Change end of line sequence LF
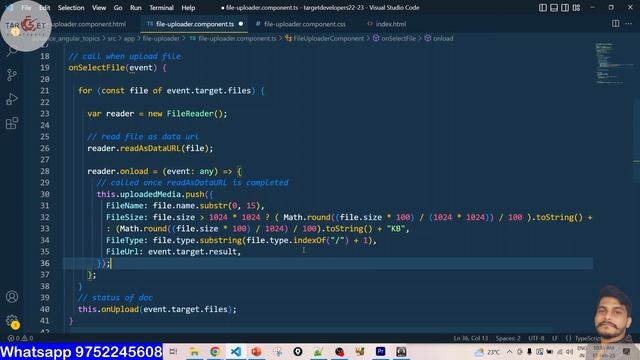The image size is (640, 360). click(x=555, y=338)
